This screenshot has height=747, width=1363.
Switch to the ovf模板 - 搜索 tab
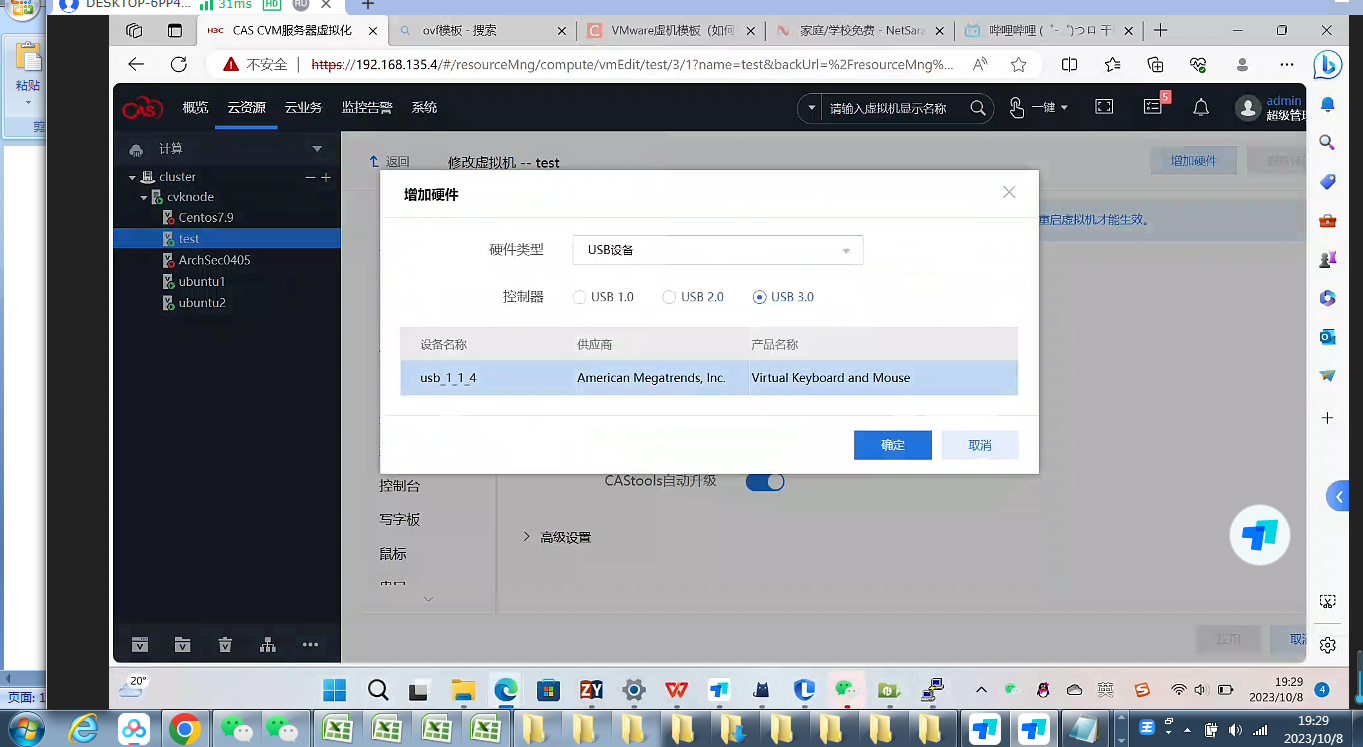483,30
